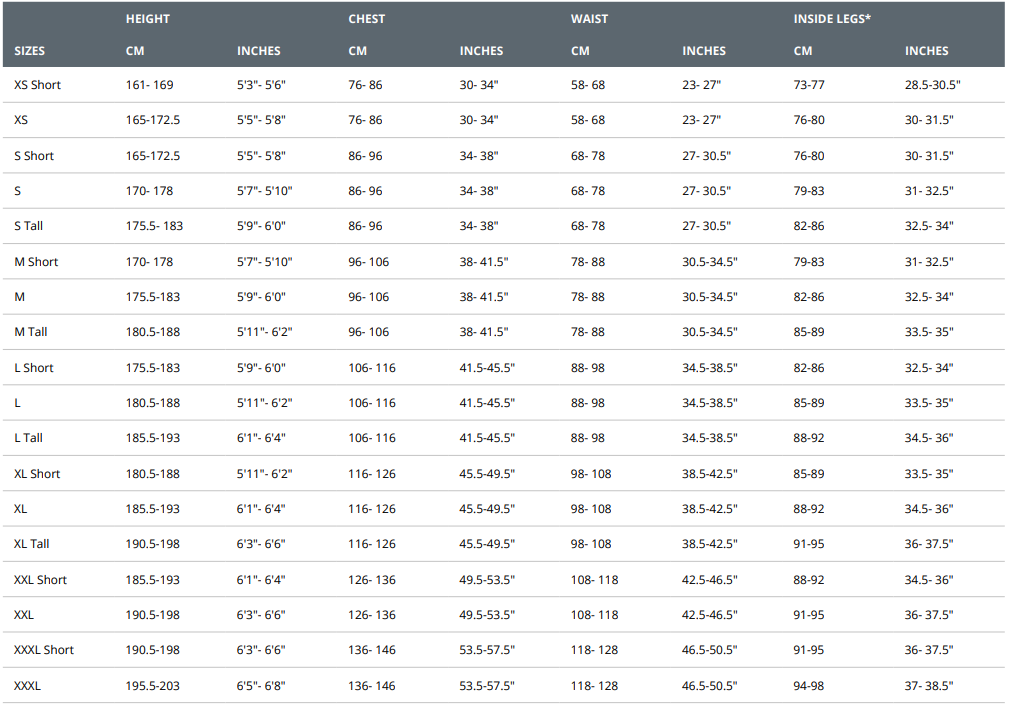Viewport: 1009px width, 706px height.
Task: Click the INSIDE LEGS* column header
Action: pyautogui.click(x=832, y=19)
